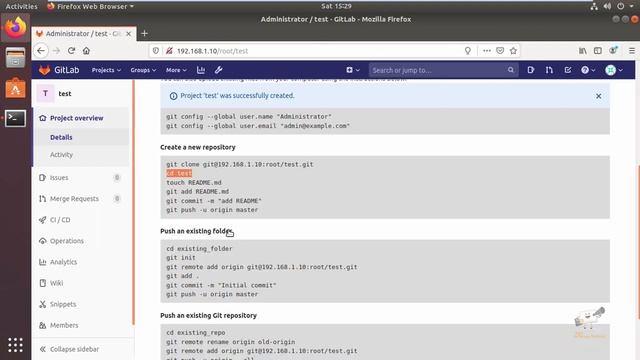The image size is (640, 360).
Task: Open Issues in project sidebar
Action: pos(59,178)
